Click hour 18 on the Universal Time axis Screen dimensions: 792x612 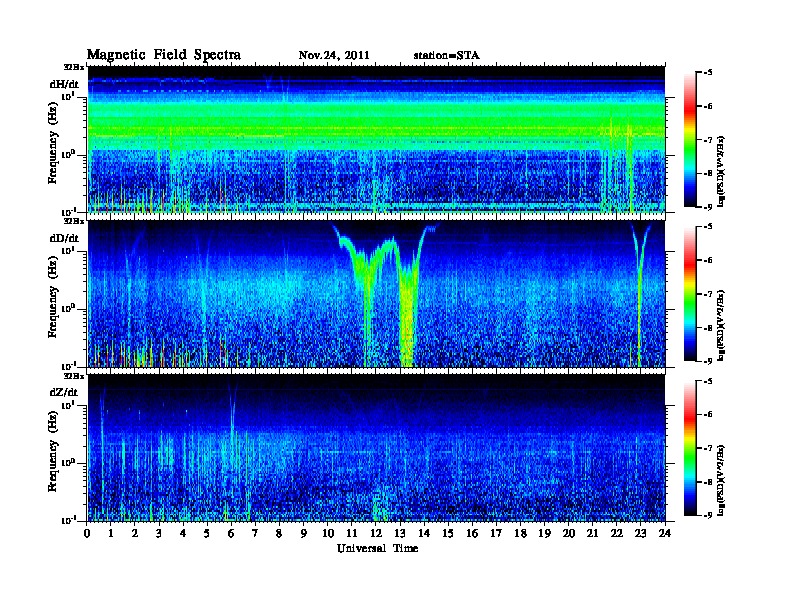click(520, 534)
